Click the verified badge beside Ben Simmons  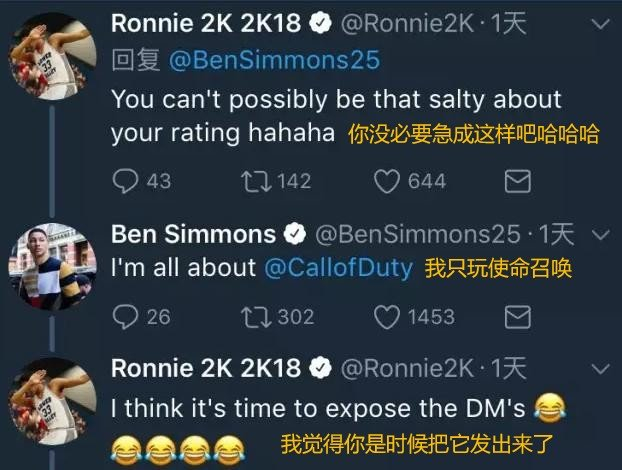tap(295, 235)
